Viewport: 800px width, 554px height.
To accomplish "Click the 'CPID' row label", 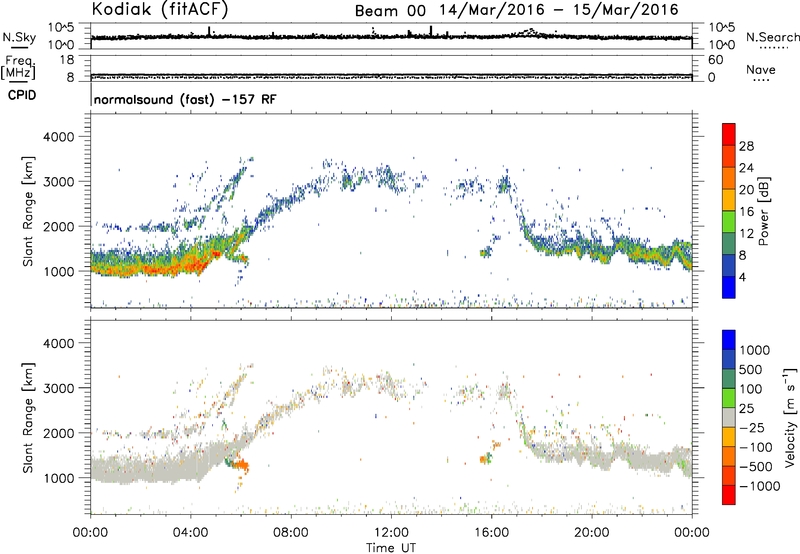I will coord(21,95).
